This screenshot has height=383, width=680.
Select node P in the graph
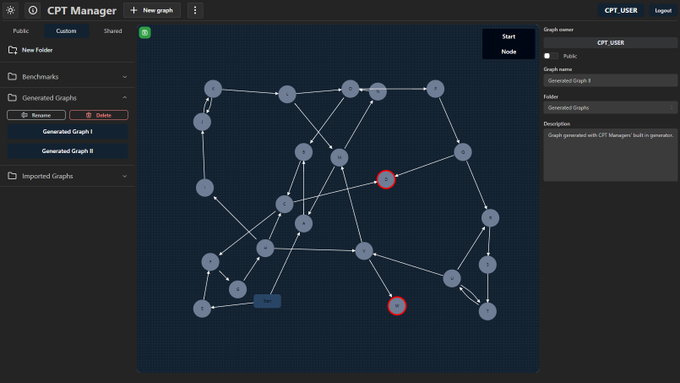435,89
